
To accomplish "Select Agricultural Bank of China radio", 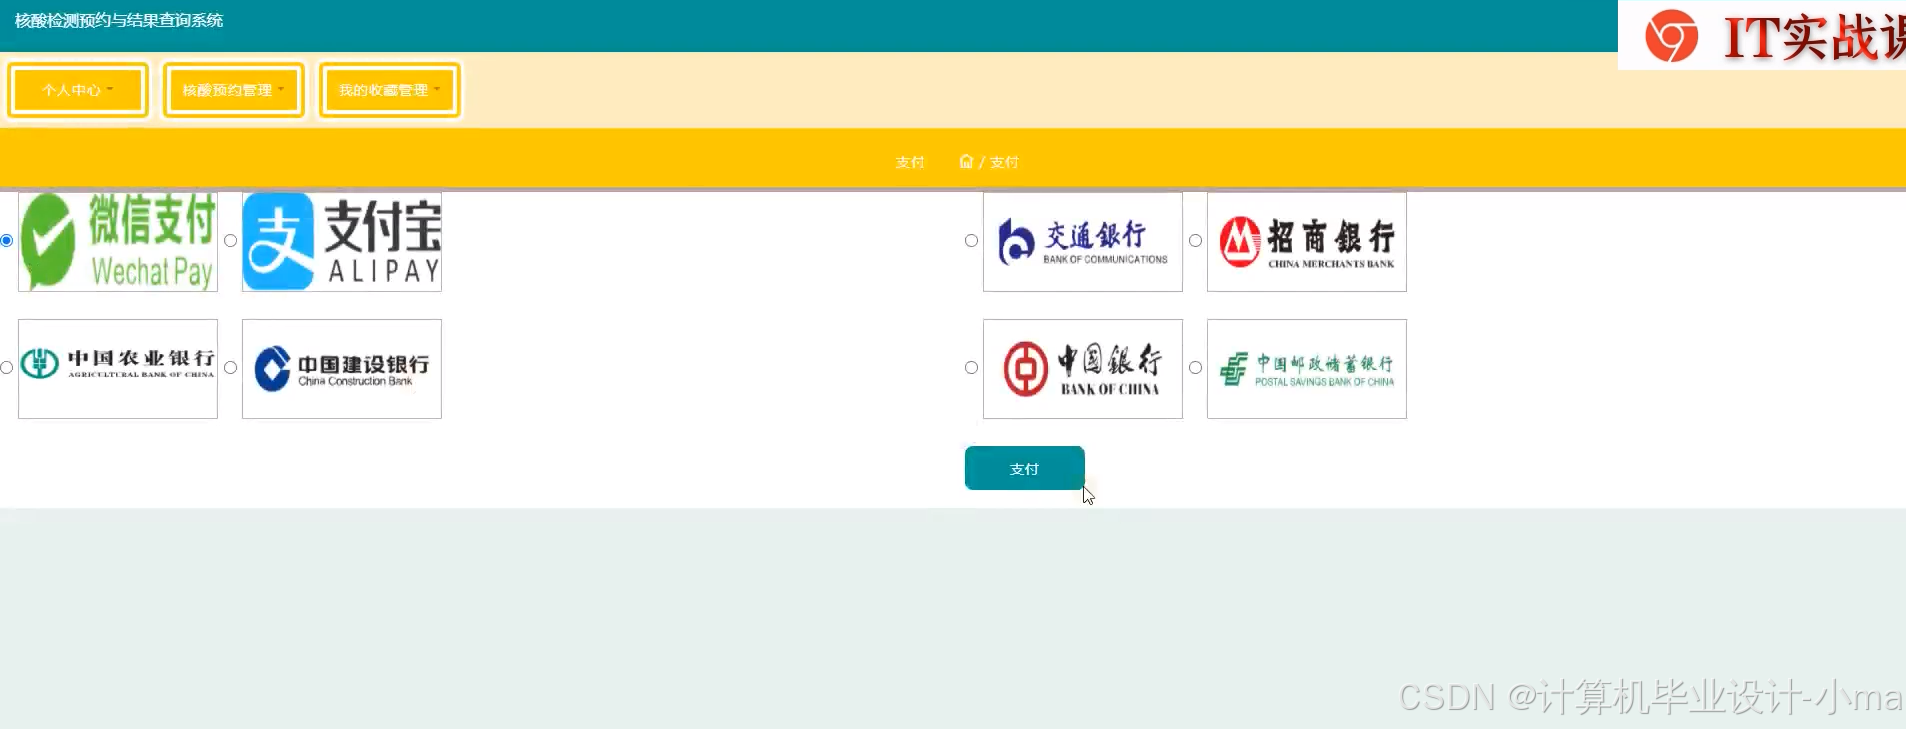I will (x=7, y=367).
